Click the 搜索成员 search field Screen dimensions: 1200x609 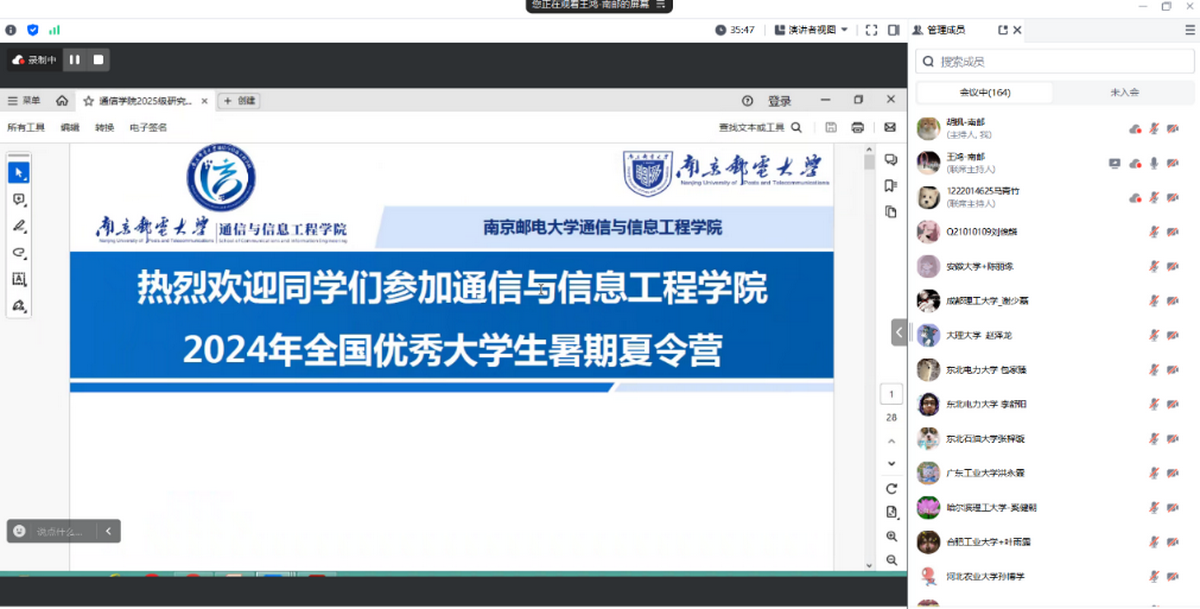tap(1060, 62)
